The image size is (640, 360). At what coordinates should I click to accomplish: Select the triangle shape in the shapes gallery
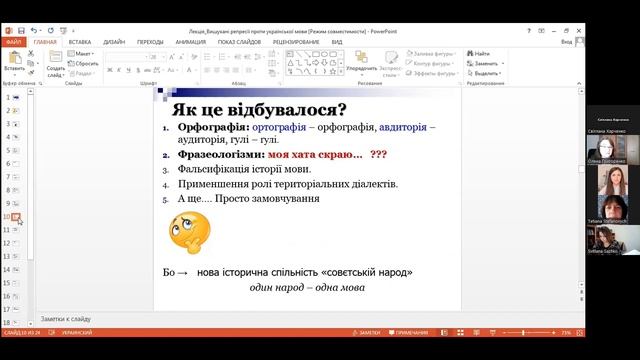pyautogui.click(x=290, y=63)
